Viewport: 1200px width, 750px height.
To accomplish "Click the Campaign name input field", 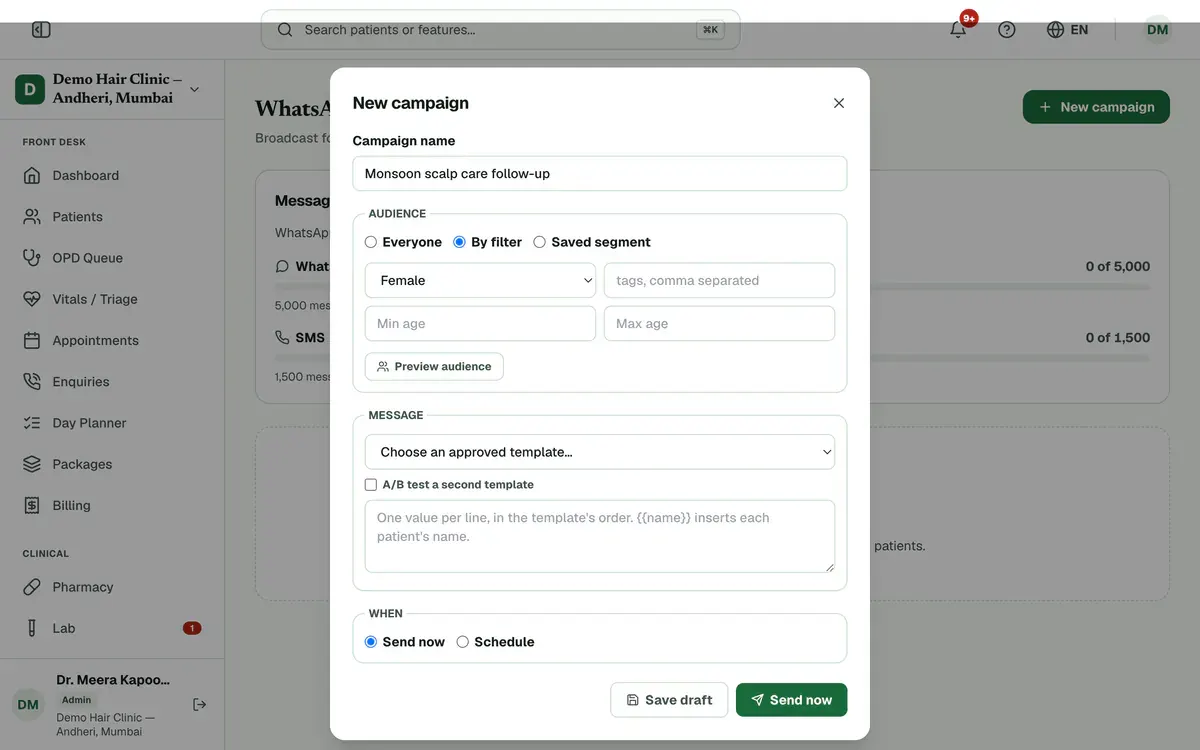I will coord(600,173).
